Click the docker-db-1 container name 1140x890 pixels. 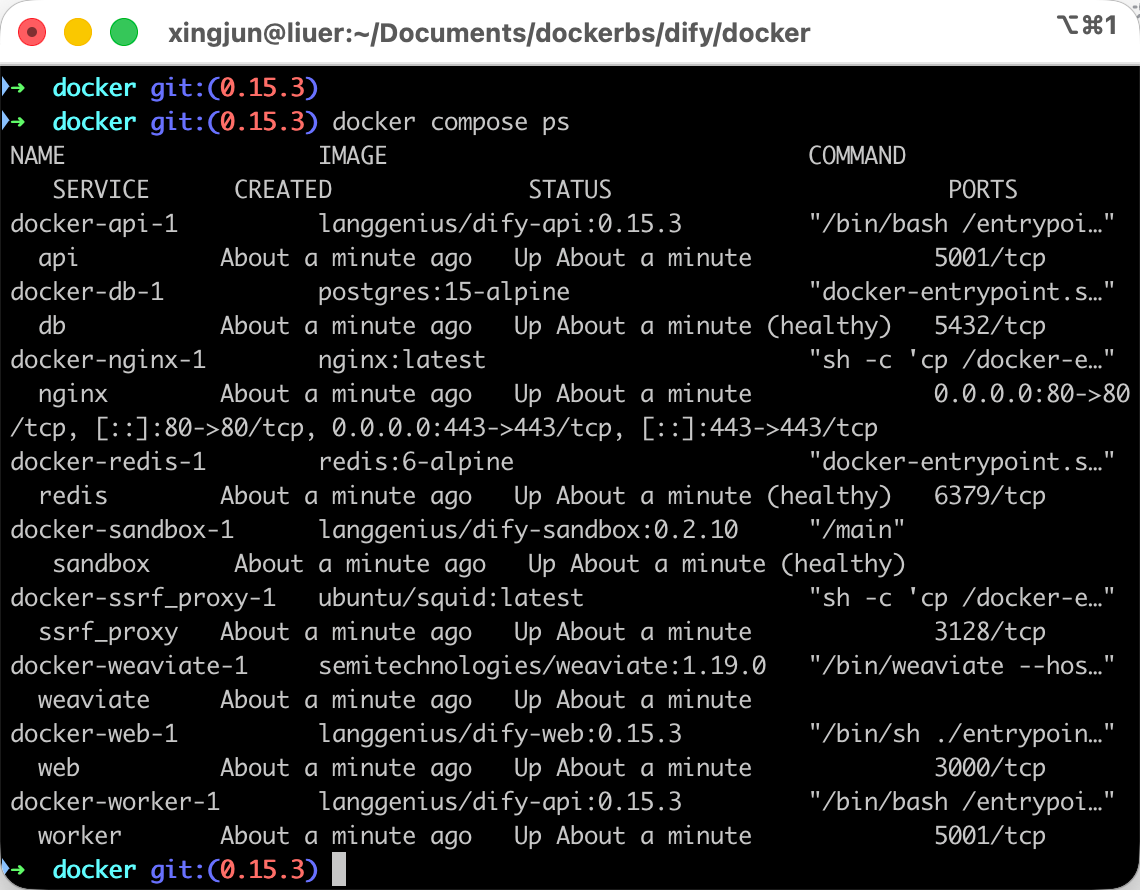click(x=87, y=292)
